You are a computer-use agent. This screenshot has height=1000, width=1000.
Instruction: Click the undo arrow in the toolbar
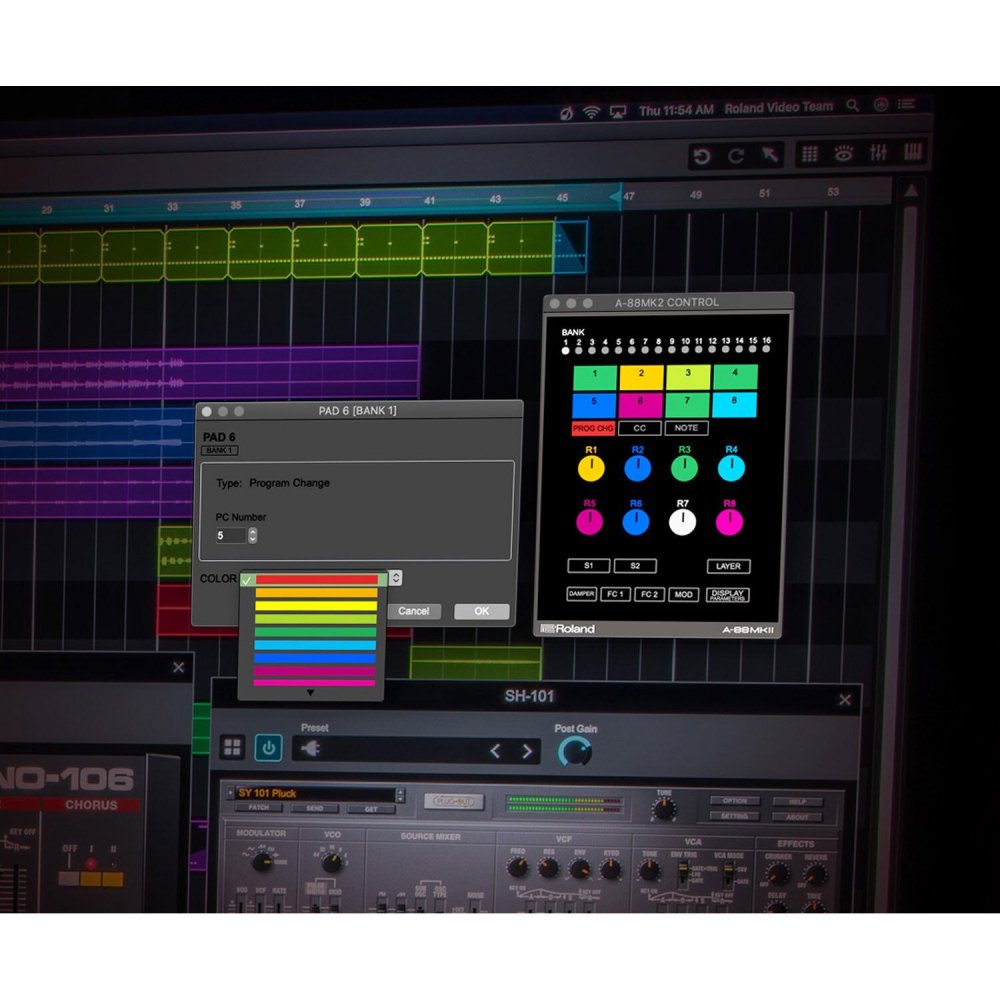[702, 155]
